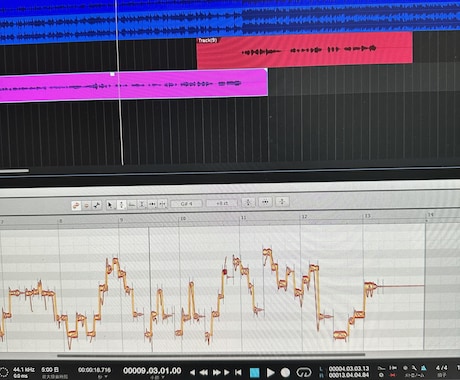Click the orange blob compare icon
The width and height of the screenshot is (460, 380).
76,206
